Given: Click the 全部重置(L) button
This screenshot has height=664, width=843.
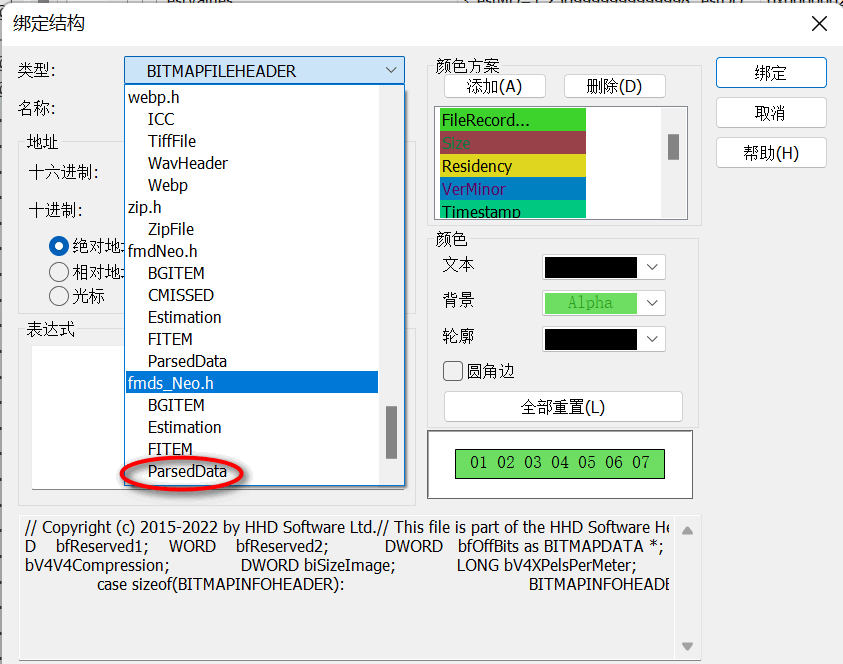Looking at the screenshot, I should [562, 406].
